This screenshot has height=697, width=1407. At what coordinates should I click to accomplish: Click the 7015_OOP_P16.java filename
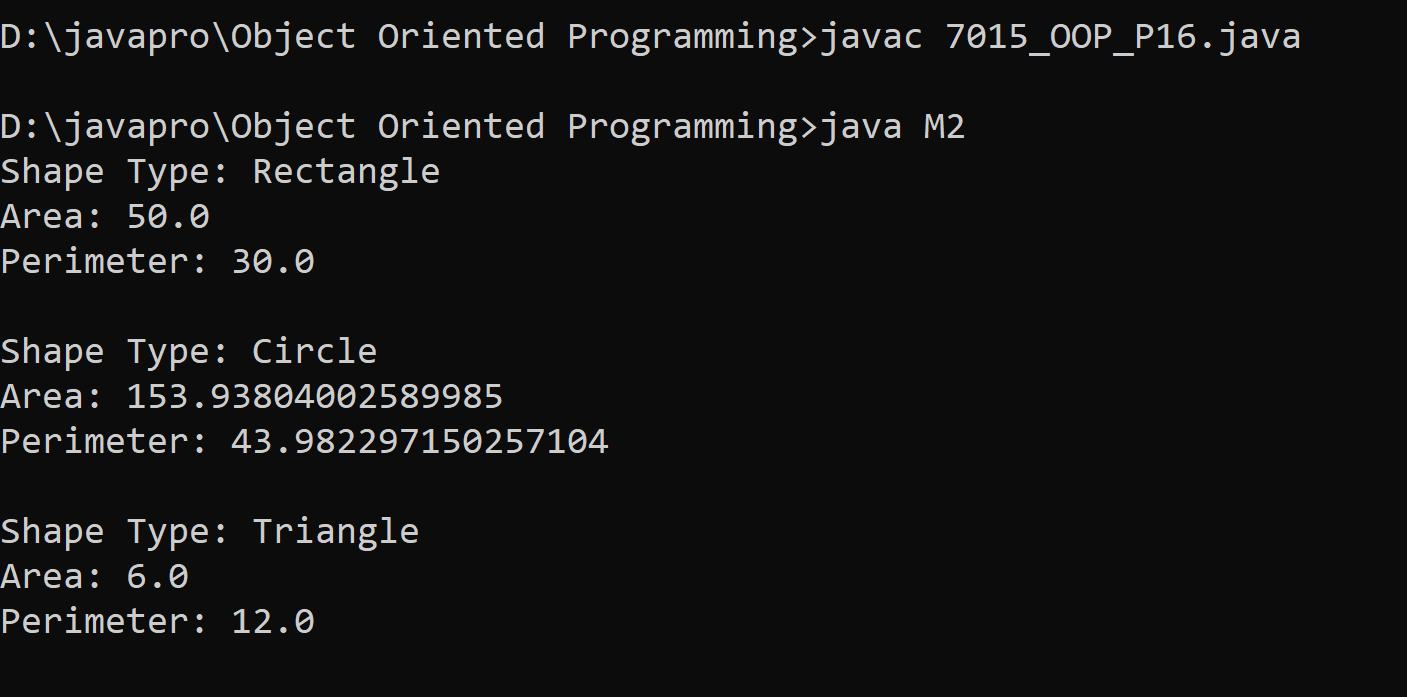point(1123,37)
